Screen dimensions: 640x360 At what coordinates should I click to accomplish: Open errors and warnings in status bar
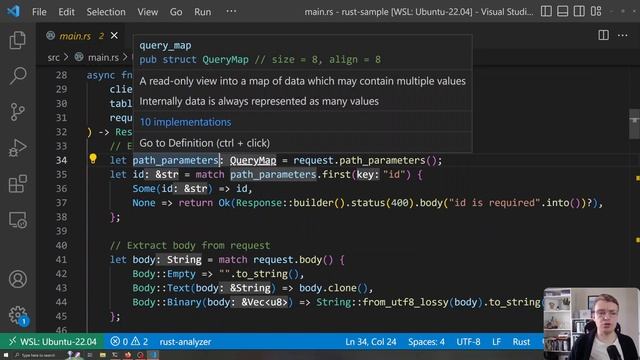coord(129,342)
